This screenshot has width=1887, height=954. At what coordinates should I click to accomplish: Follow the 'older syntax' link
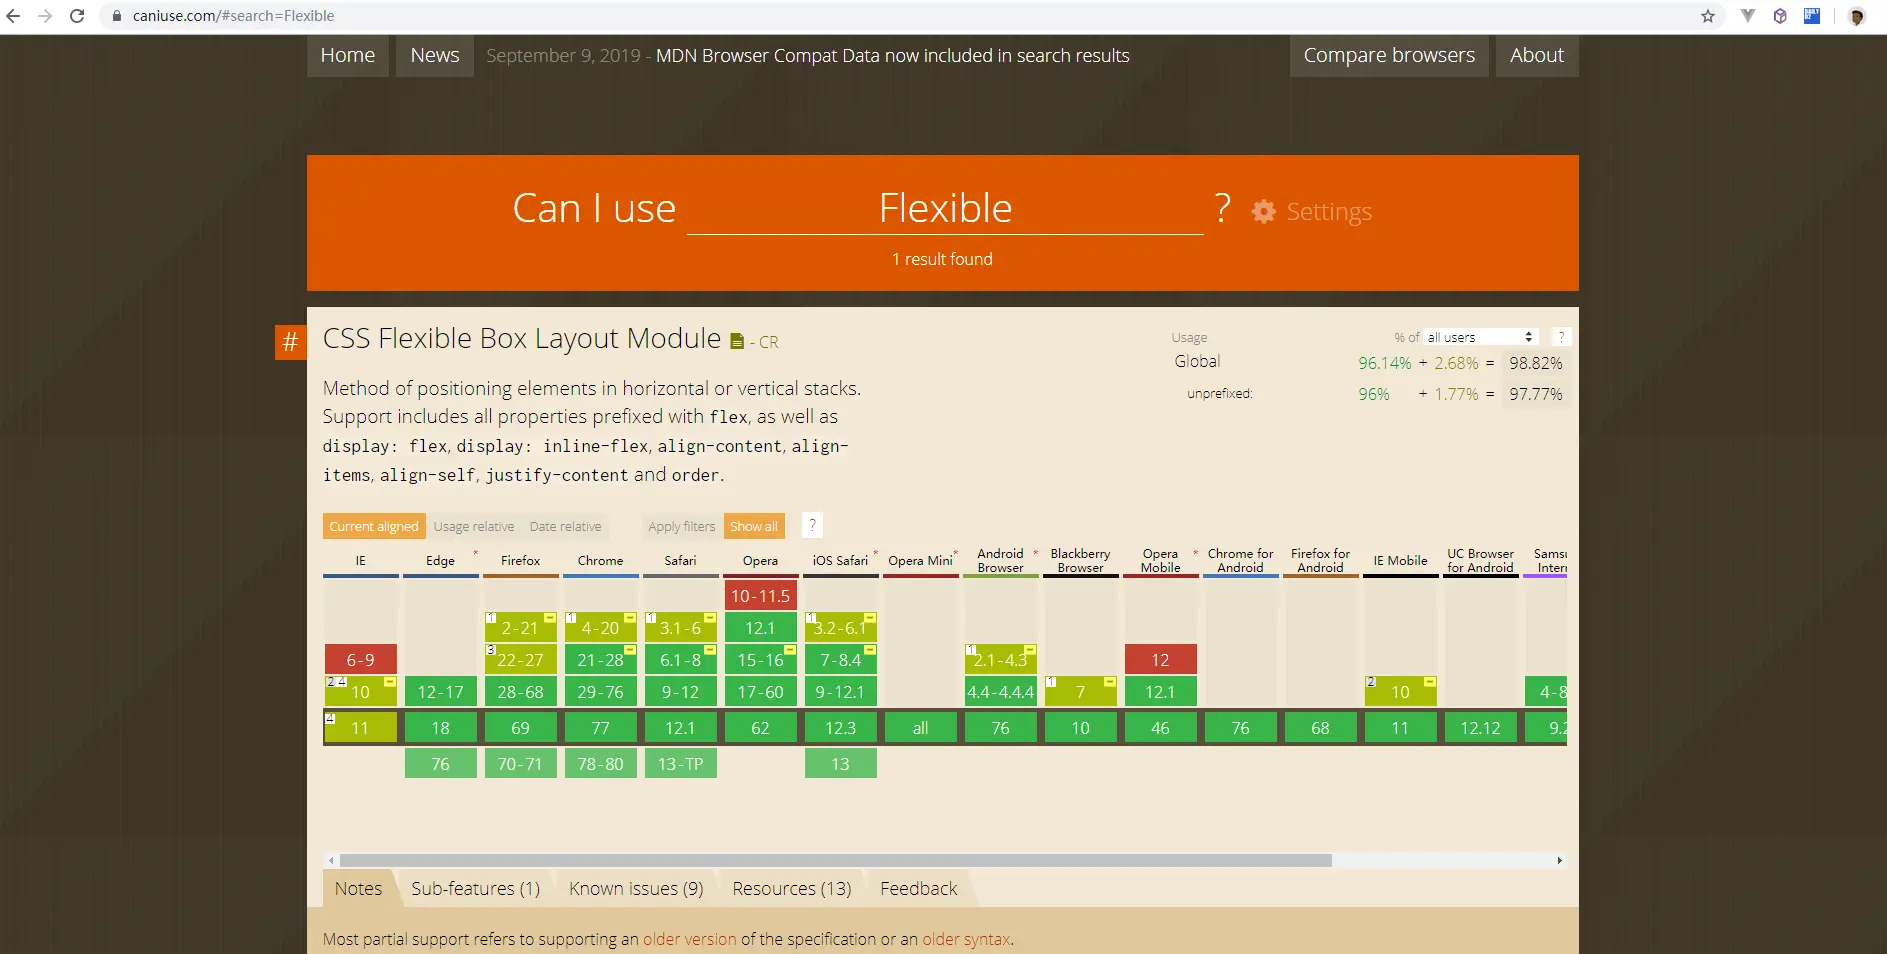(966, 939)
